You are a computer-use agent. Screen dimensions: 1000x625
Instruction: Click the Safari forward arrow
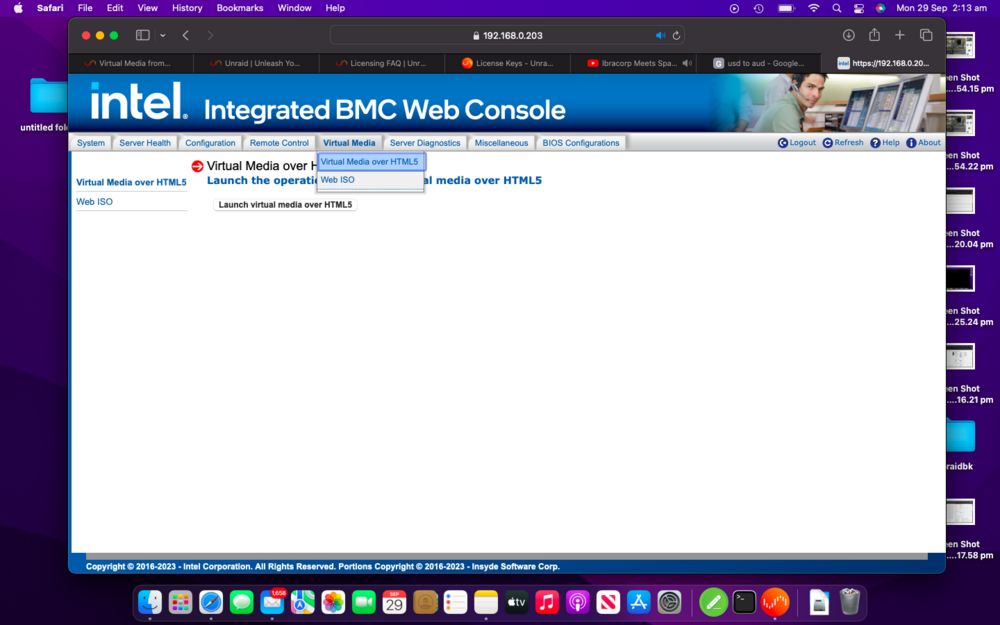pyautogui.click(x=210, y=36)
